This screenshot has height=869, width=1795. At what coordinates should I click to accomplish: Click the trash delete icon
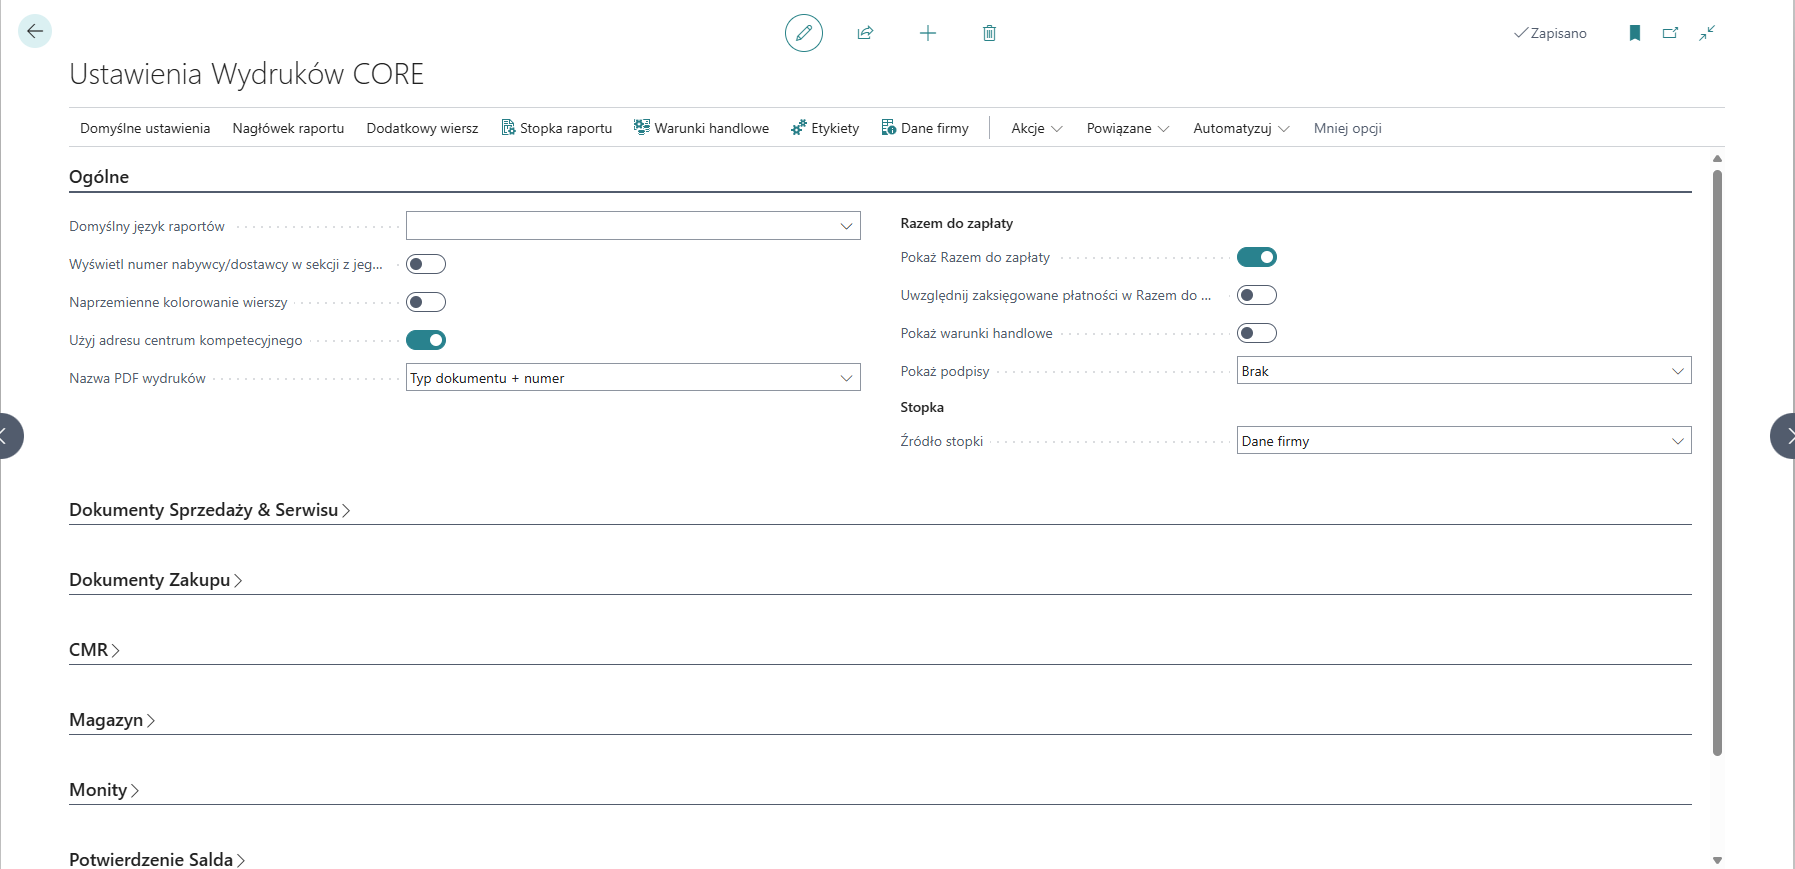coord(989,33)
